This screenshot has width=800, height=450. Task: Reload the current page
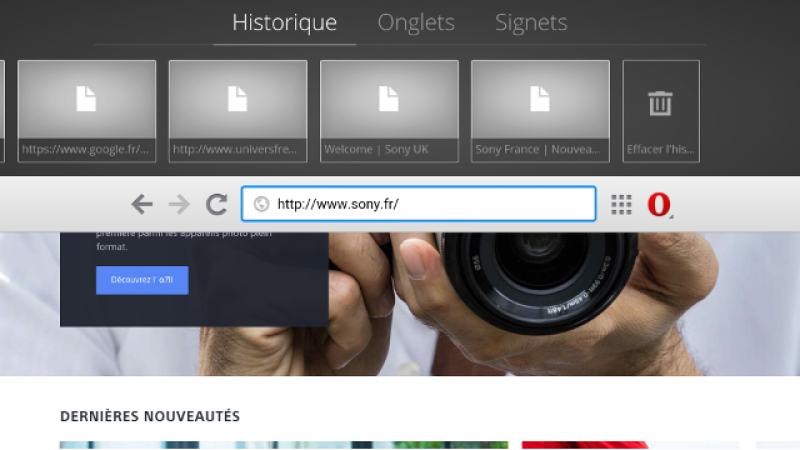216,205
